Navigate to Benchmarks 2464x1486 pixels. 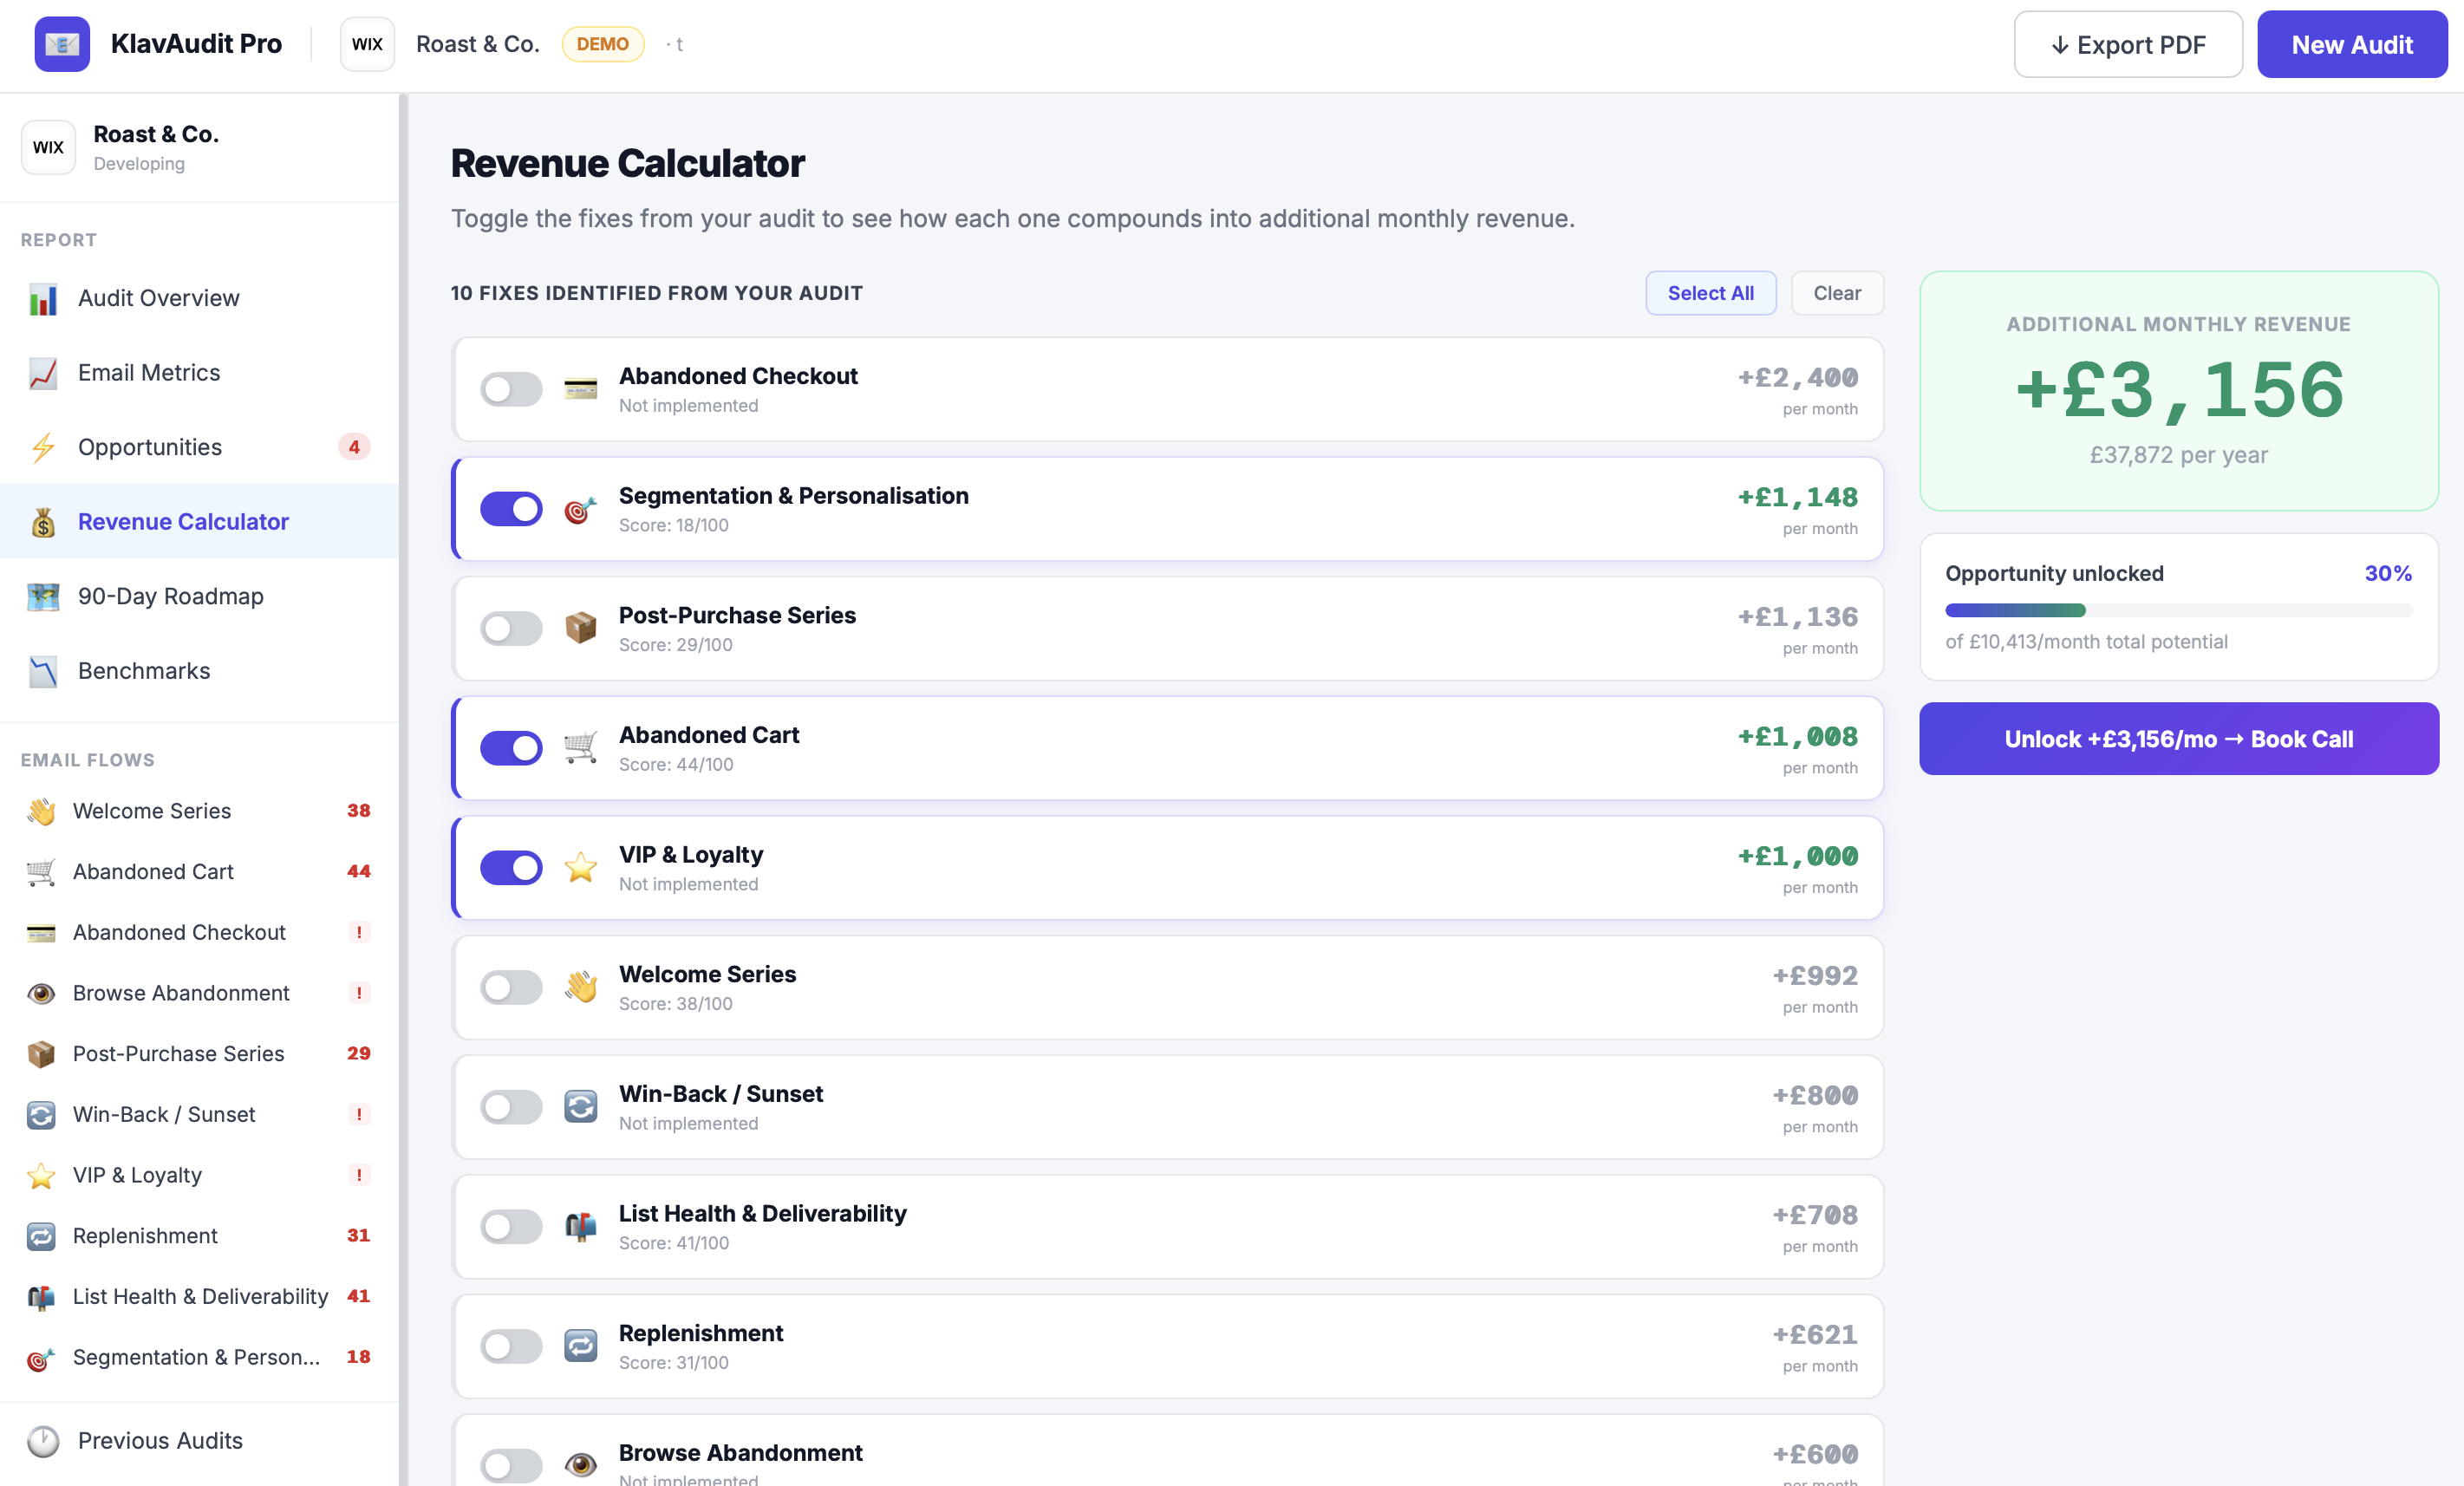(199, 672)
